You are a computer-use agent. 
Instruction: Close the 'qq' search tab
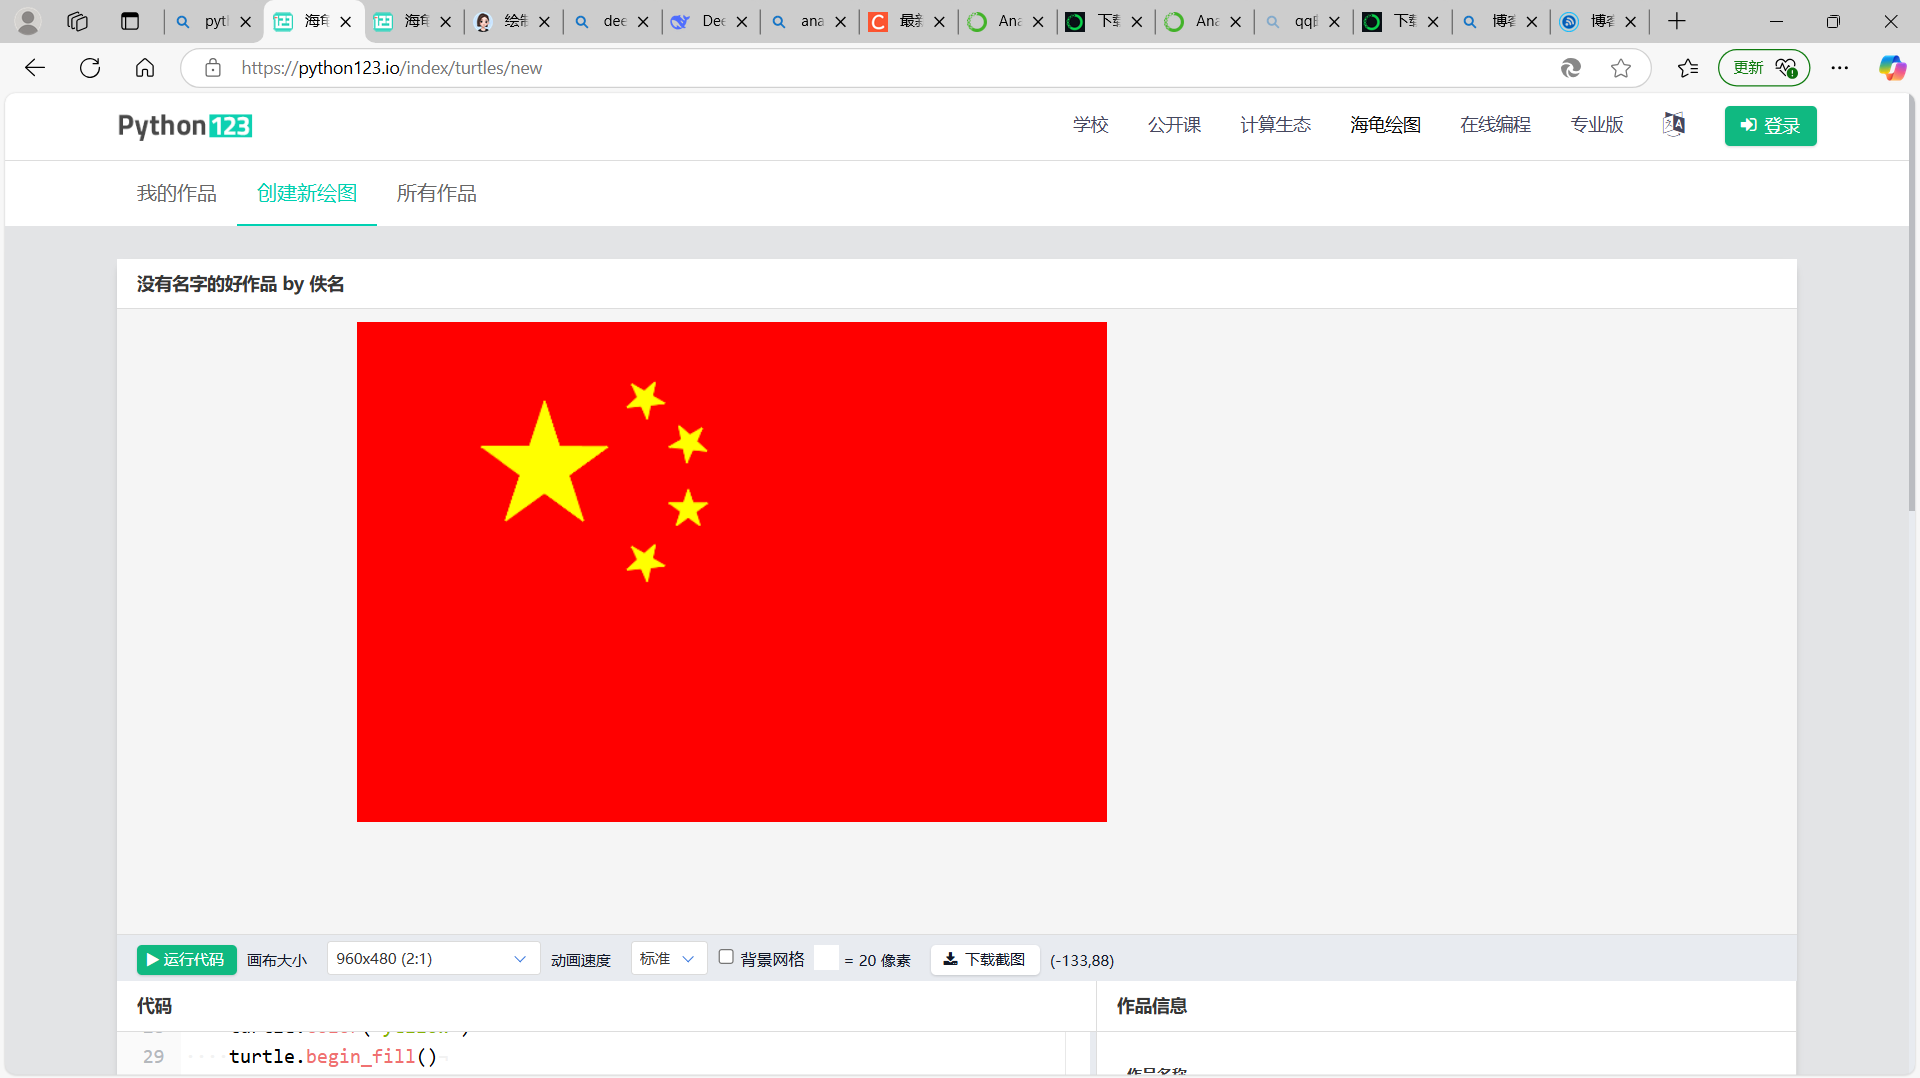[1335, 21]
